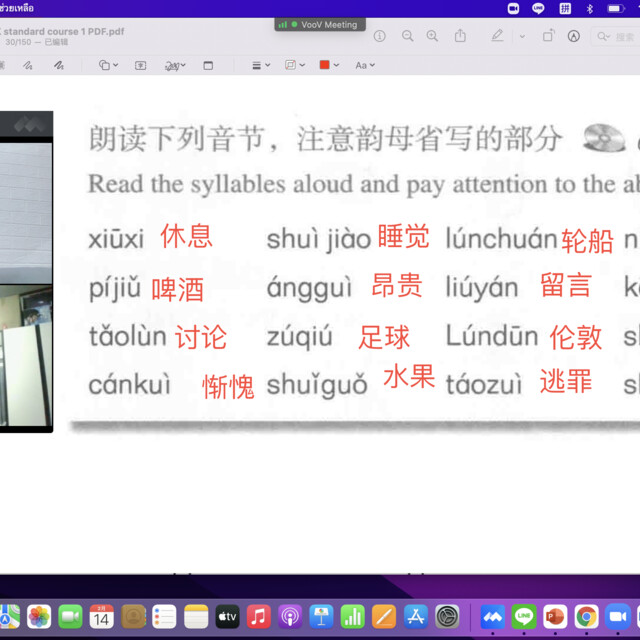
Task: Click the LINE icon in menu bar
Action: pyautogui.click(x=538, y=8)
